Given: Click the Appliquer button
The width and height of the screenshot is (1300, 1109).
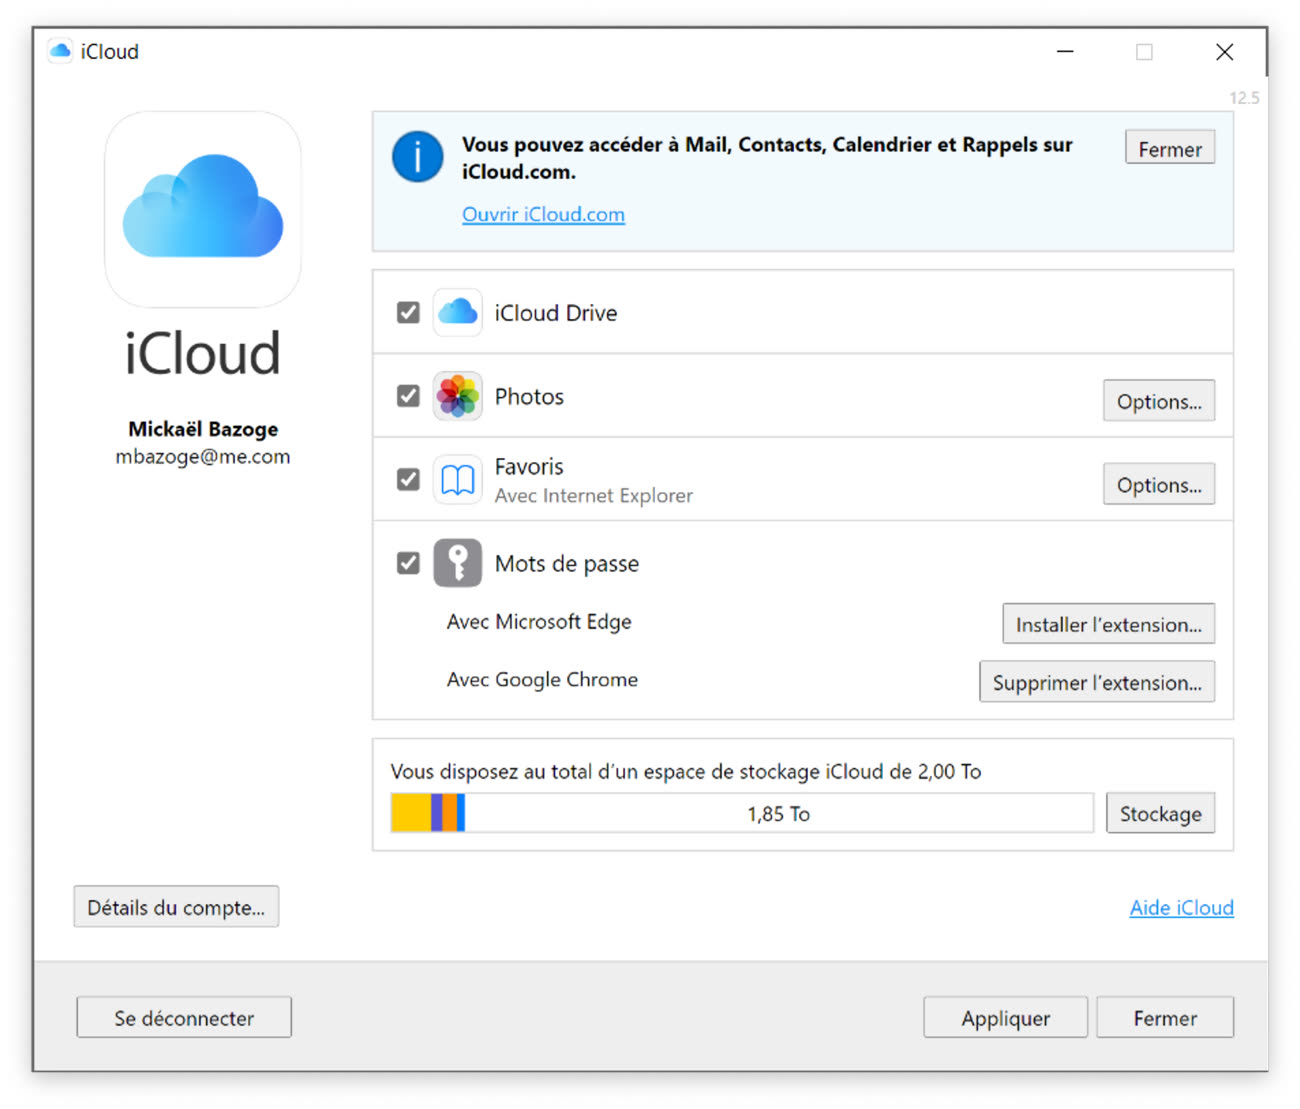Looking at the screenshot, I should pyautogui.click(x=1005, y=1017).
